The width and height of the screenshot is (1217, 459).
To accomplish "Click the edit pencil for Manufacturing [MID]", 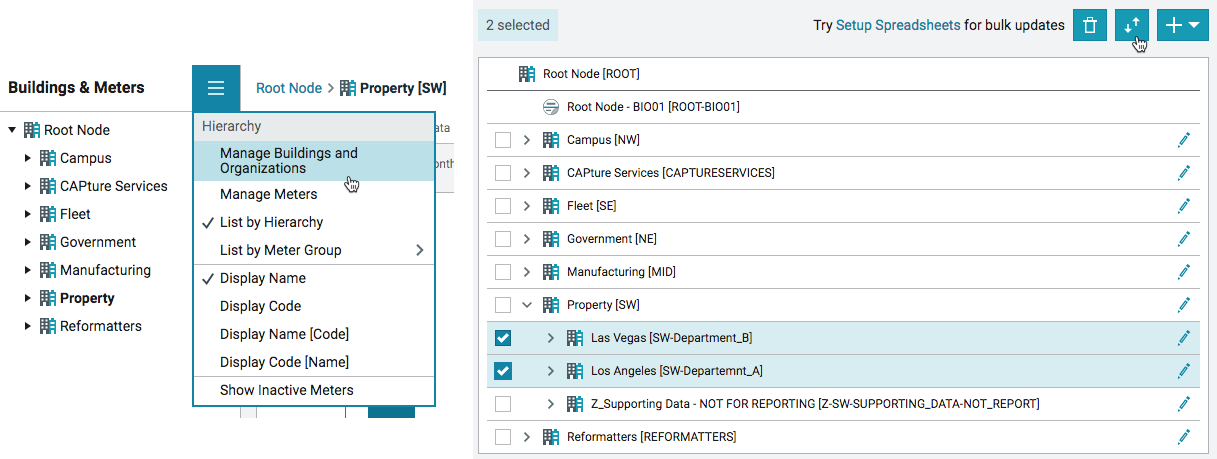I will pyautogui.click(x=1184, y=272).
